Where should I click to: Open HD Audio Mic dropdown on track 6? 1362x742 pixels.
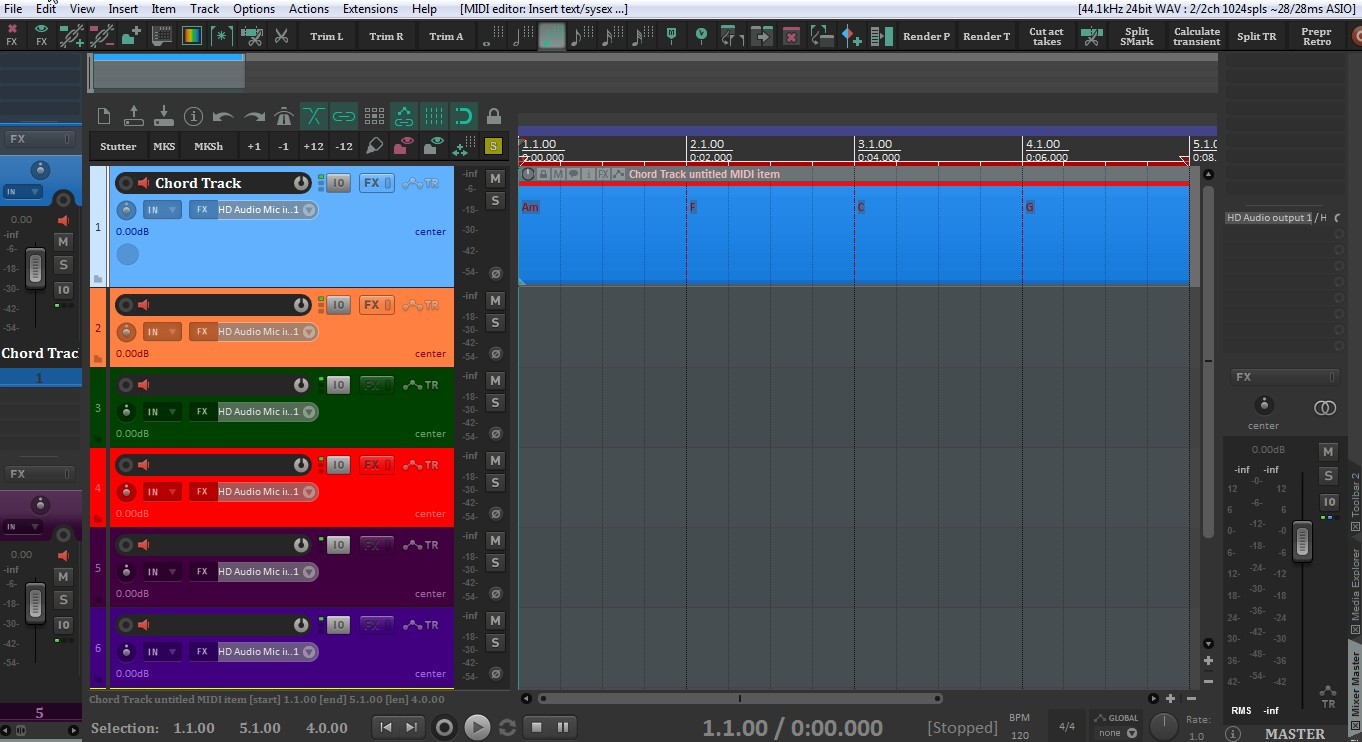pos(267,652)
